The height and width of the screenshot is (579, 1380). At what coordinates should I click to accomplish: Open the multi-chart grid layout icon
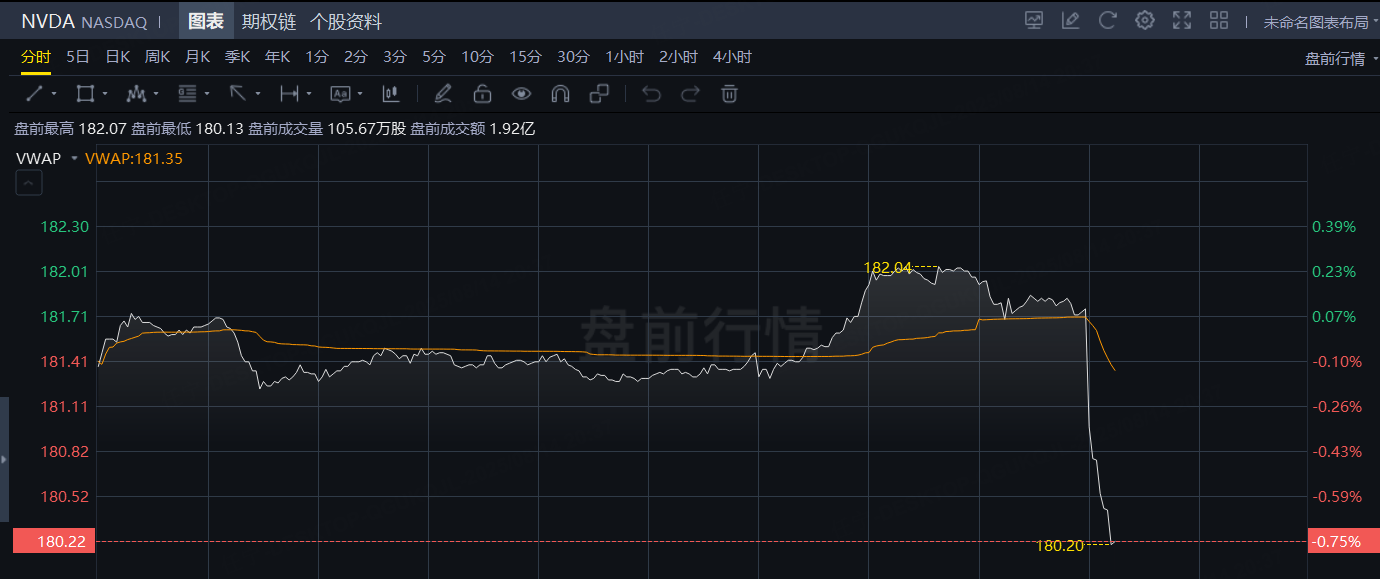tap(1219, 20)
